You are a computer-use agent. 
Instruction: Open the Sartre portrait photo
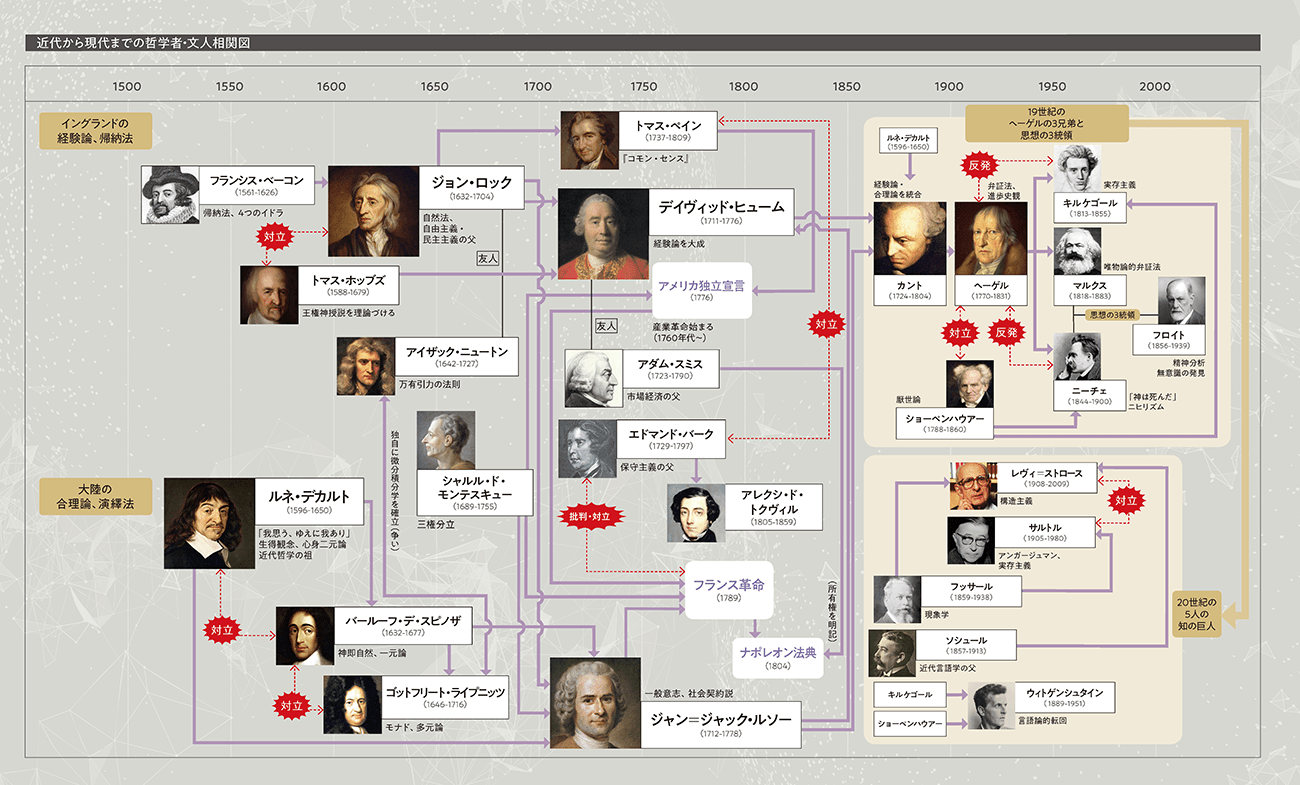(x=973, y=541)
